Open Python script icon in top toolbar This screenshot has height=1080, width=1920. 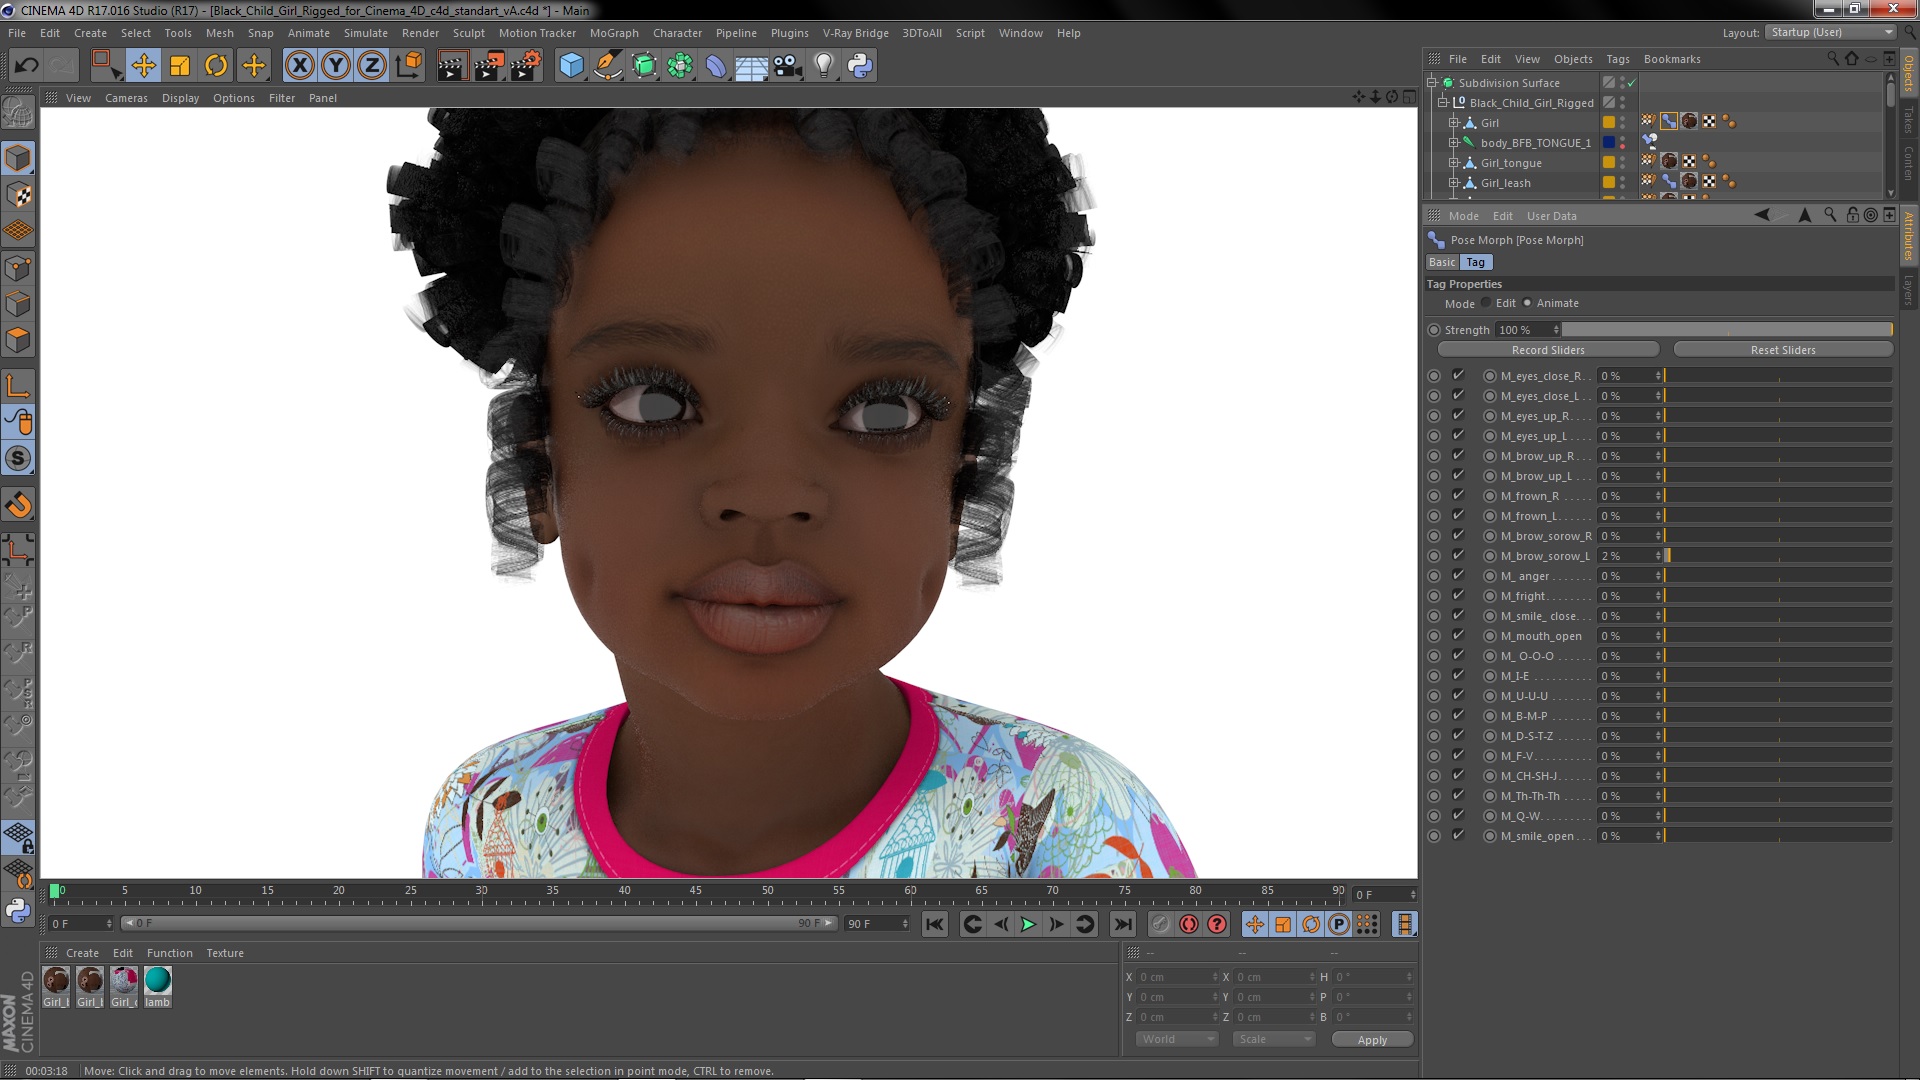(860, 66)
